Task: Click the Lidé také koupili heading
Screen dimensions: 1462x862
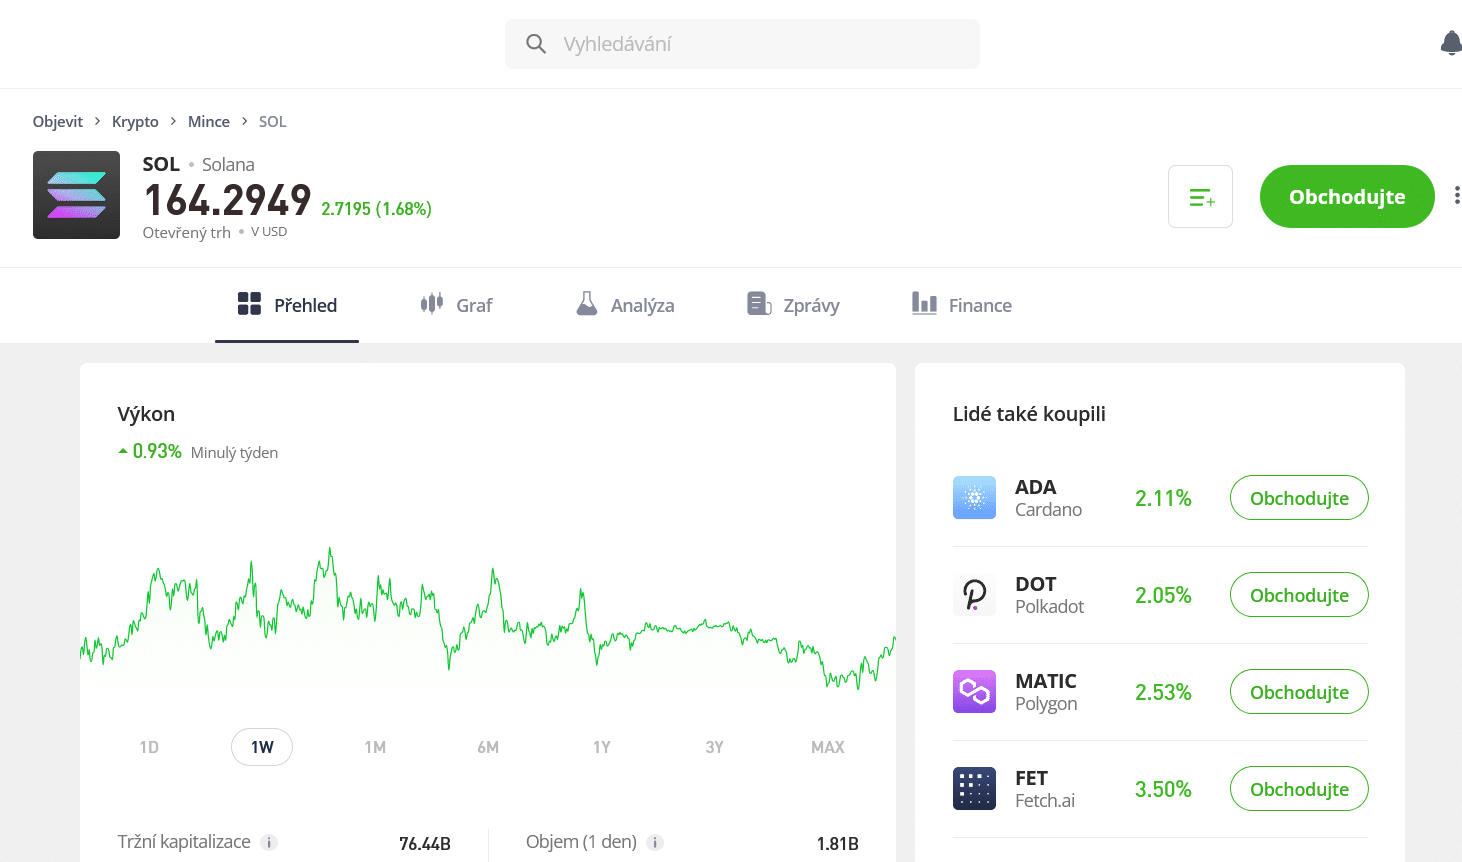Action: [1029, 414]
